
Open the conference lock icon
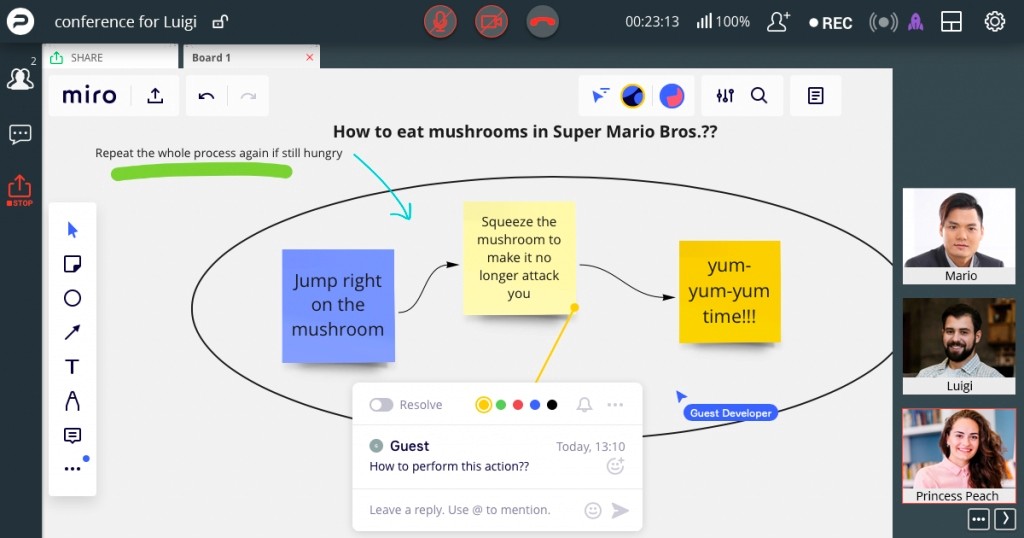(x=220, y=22)
